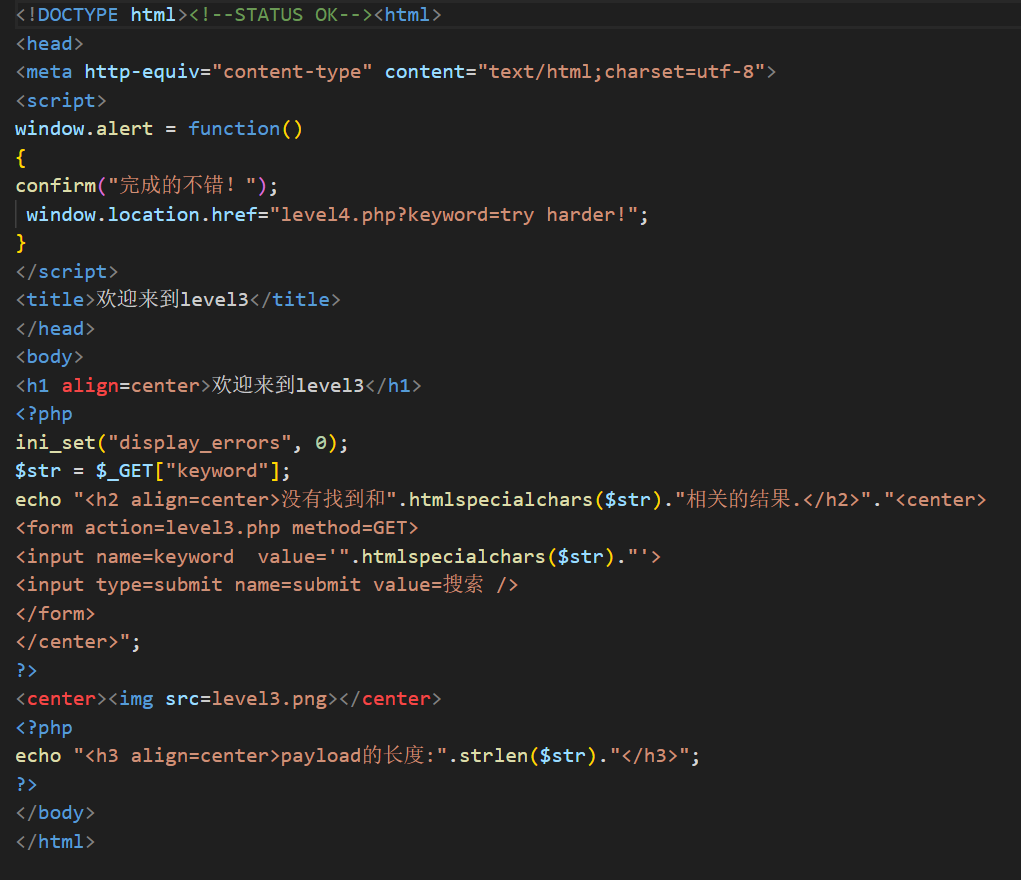Click the STATUS OK comment
The width and height of the screenshot is (1021, 880).
(281, 14)
